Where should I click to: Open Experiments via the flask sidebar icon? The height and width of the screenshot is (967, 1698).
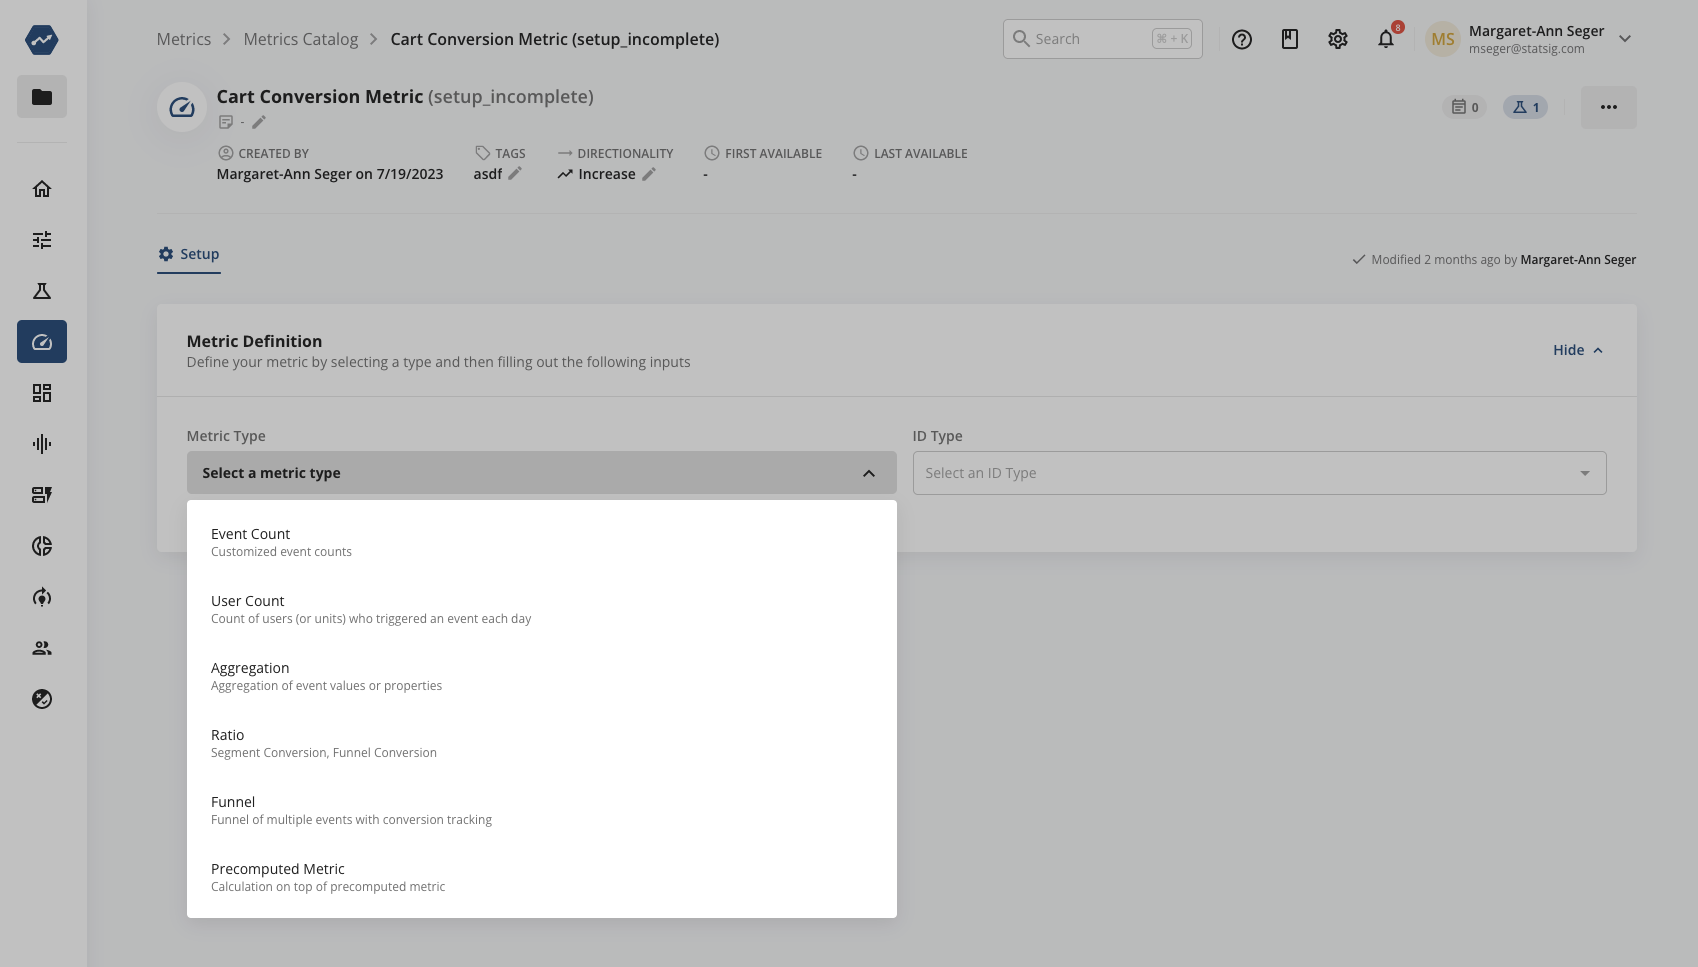41,290
